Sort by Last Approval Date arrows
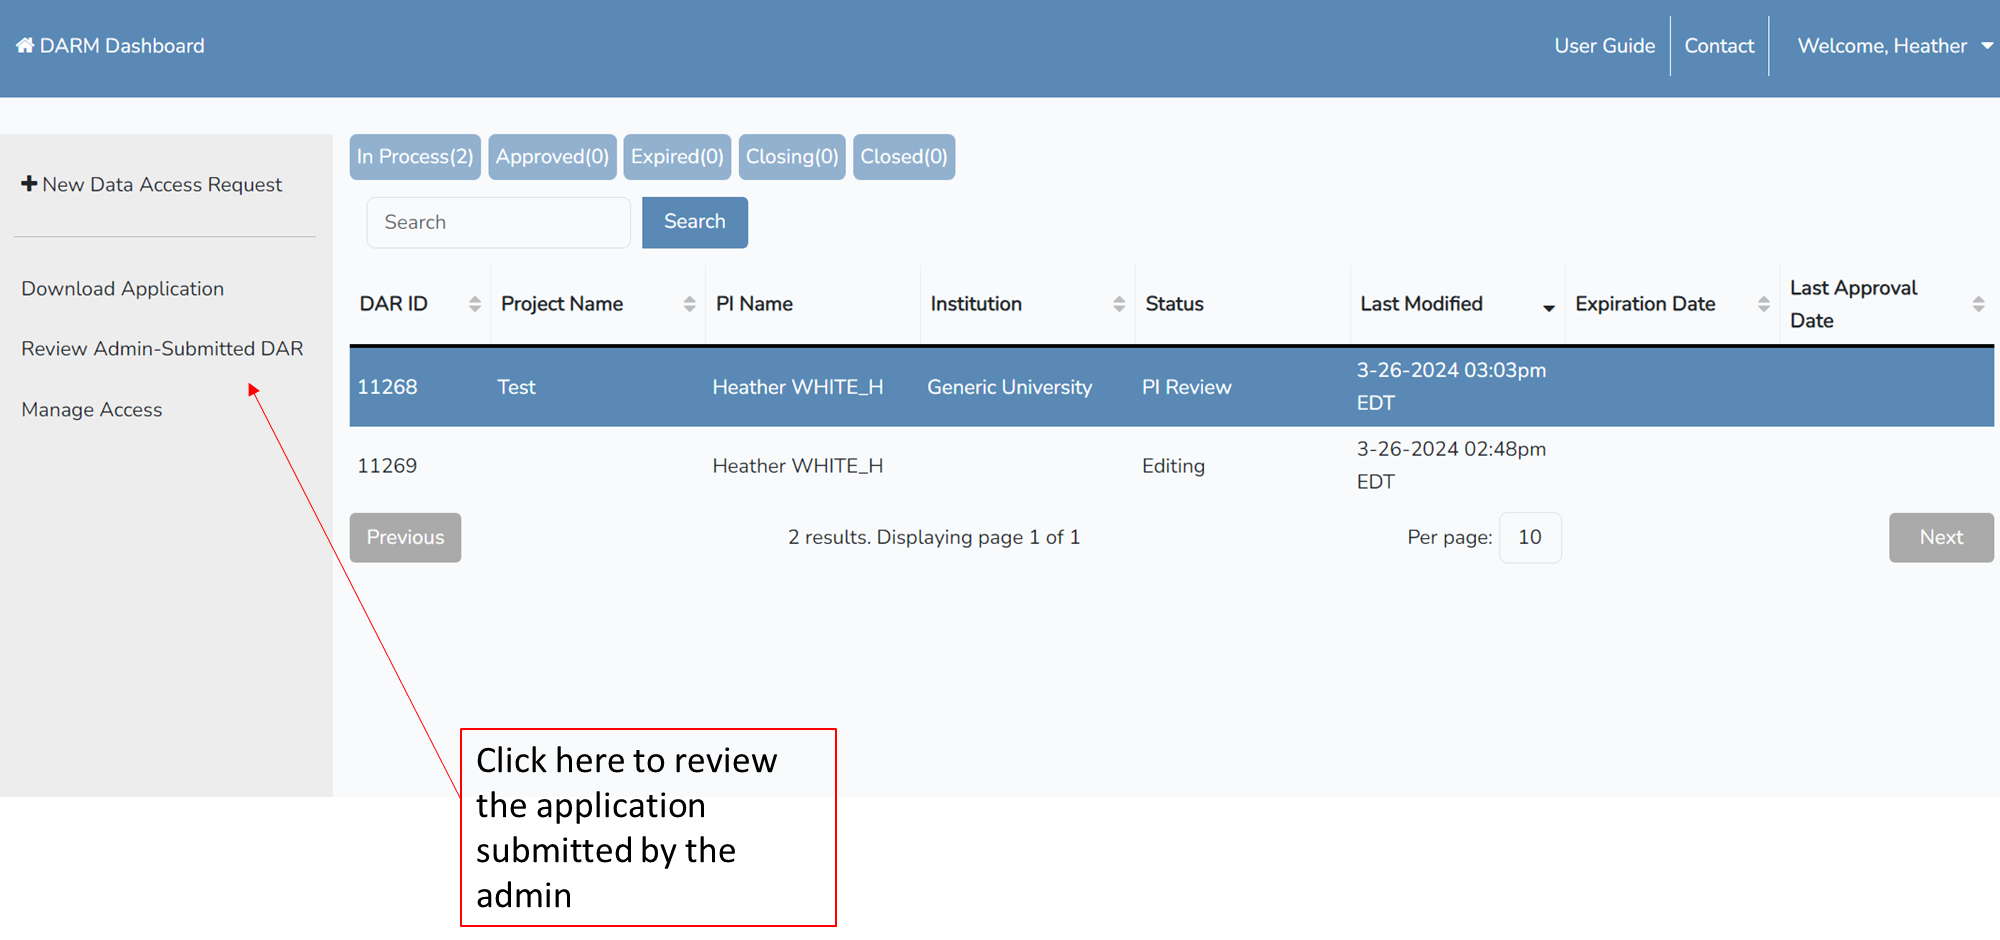 pyautogui.click(x=1977, y=304)
